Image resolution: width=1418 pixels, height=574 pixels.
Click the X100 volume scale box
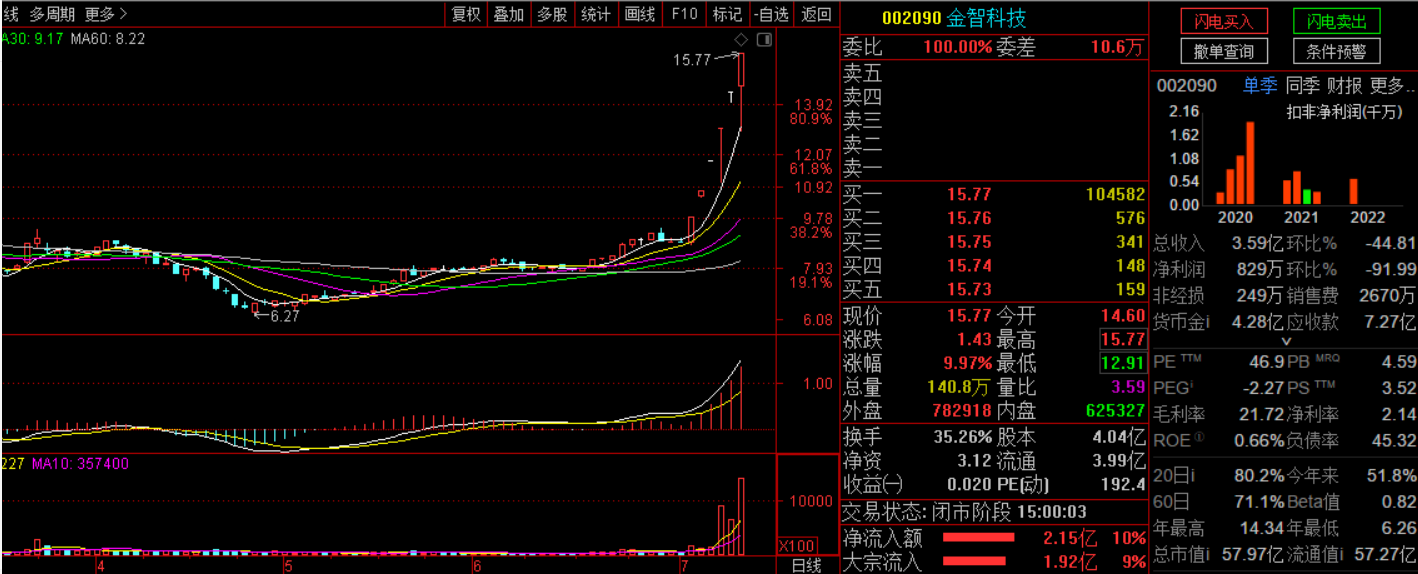tap(796, 546)
